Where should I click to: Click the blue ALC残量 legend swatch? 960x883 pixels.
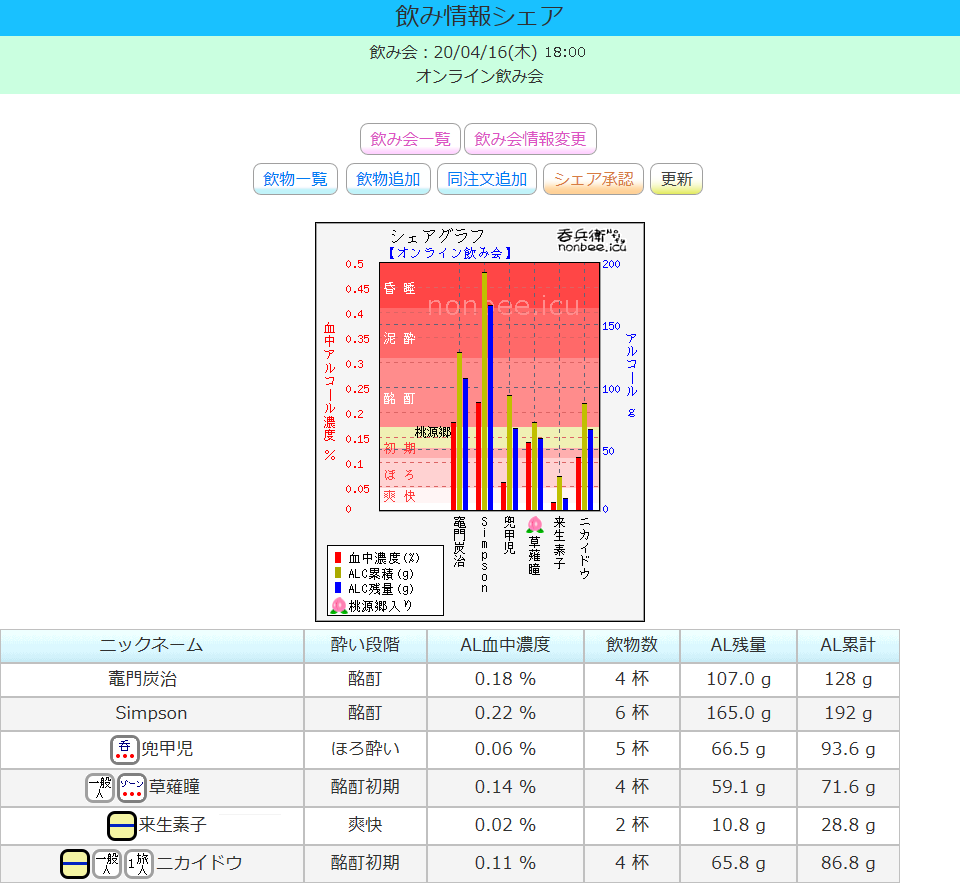tap(338, 589)
